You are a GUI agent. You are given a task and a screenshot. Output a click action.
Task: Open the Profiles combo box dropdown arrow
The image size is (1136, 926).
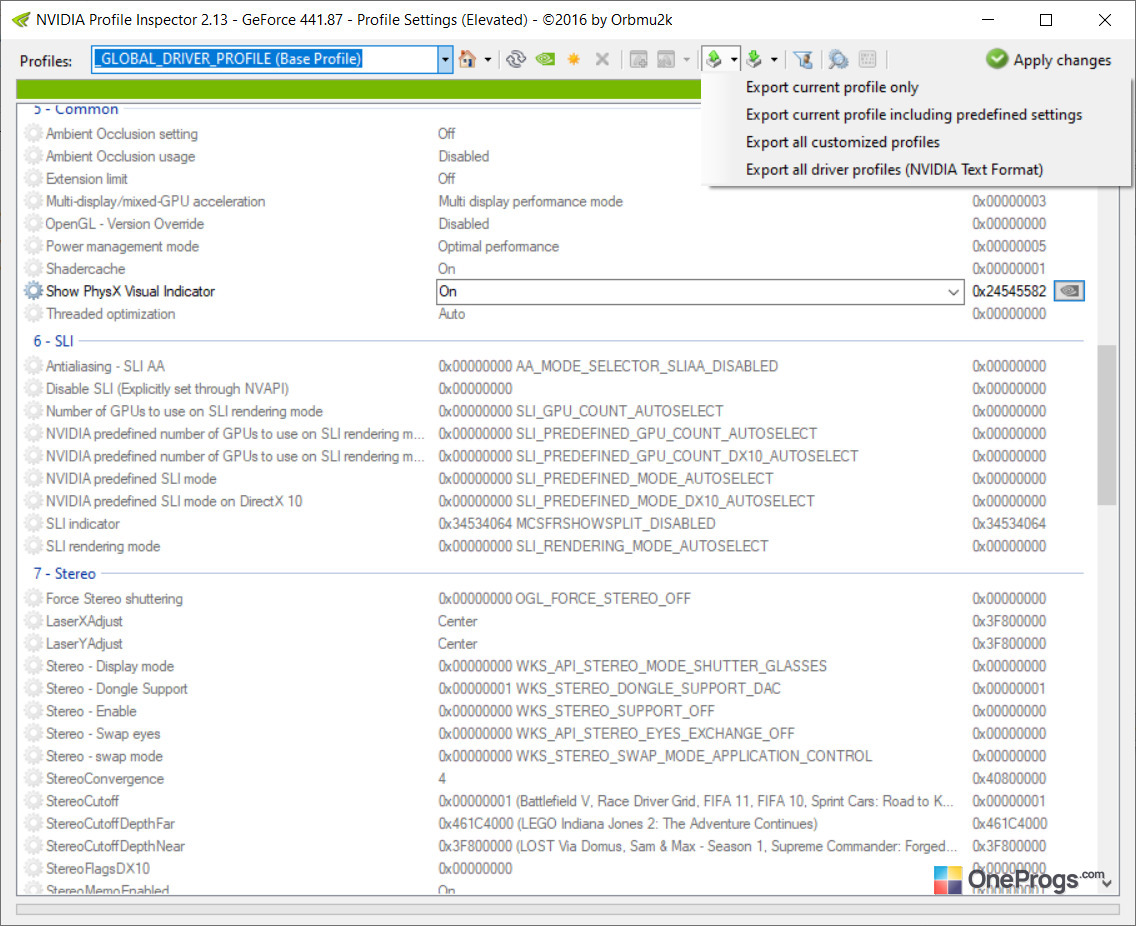click(x=445, y=59)
